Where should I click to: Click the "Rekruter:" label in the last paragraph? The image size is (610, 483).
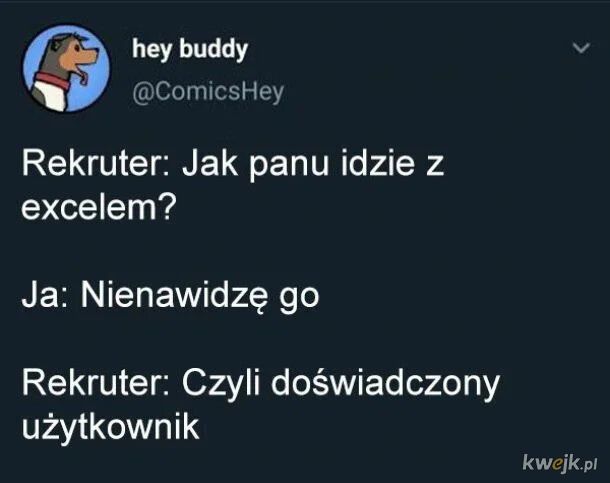96,382
